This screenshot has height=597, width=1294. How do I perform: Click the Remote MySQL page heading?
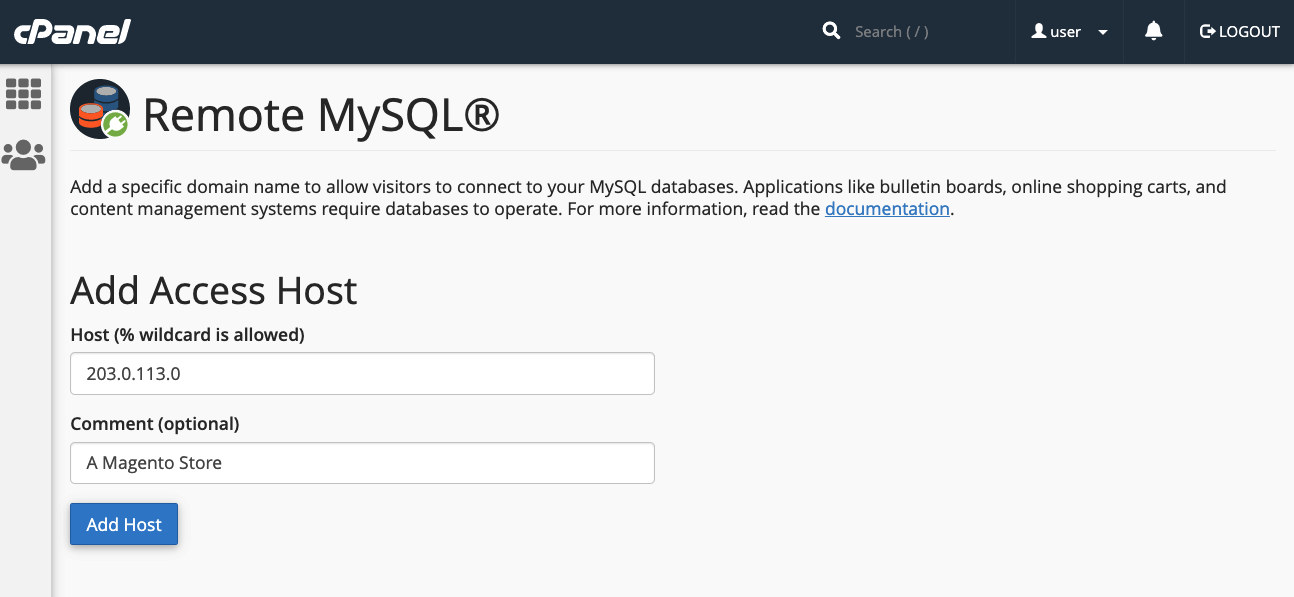(322, 115)
